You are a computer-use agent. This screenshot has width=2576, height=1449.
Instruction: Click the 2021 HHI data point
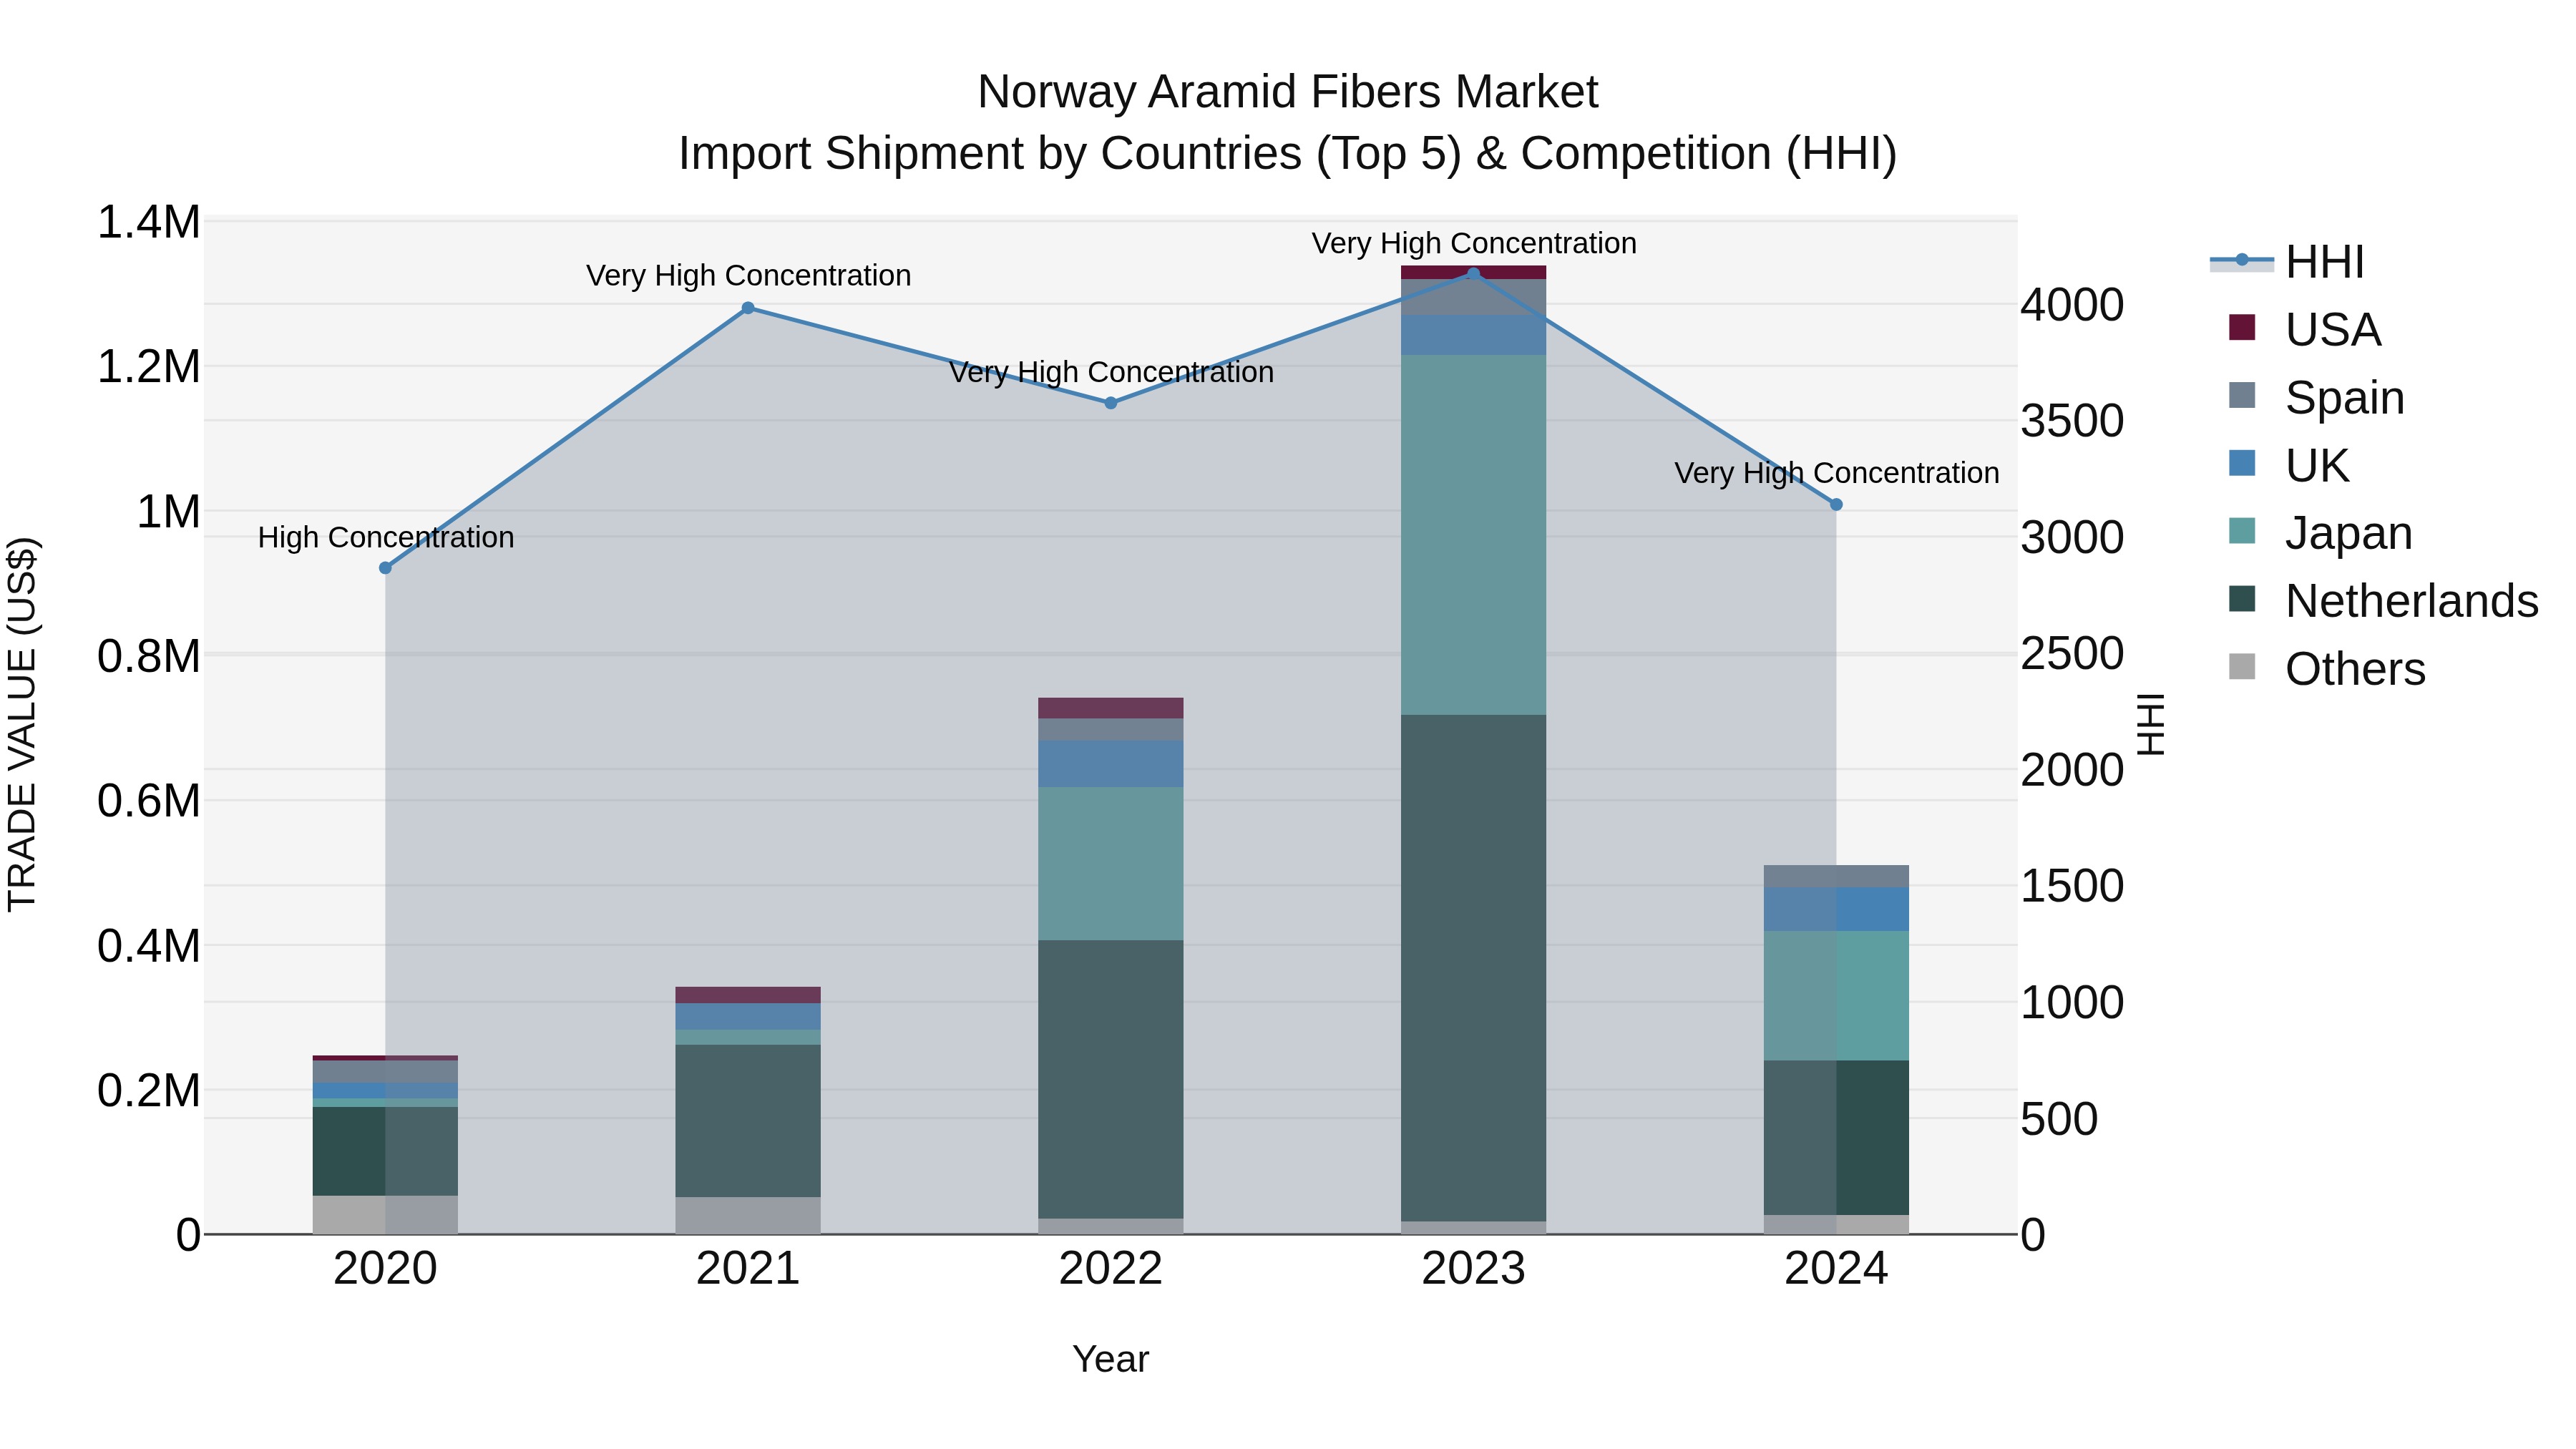[x=748, y=308]
